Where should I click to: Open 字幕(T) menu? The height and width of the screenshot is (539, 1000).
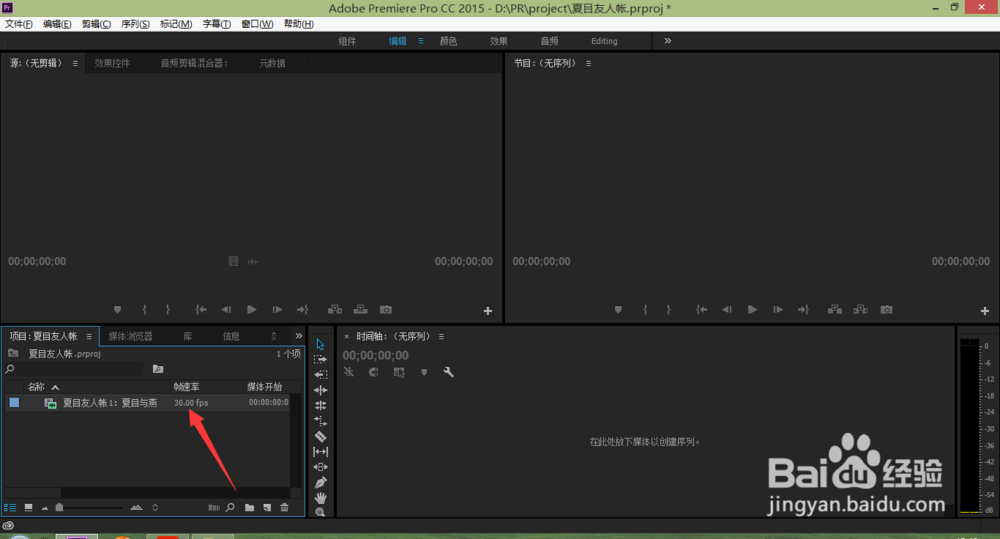click(216, 24)
